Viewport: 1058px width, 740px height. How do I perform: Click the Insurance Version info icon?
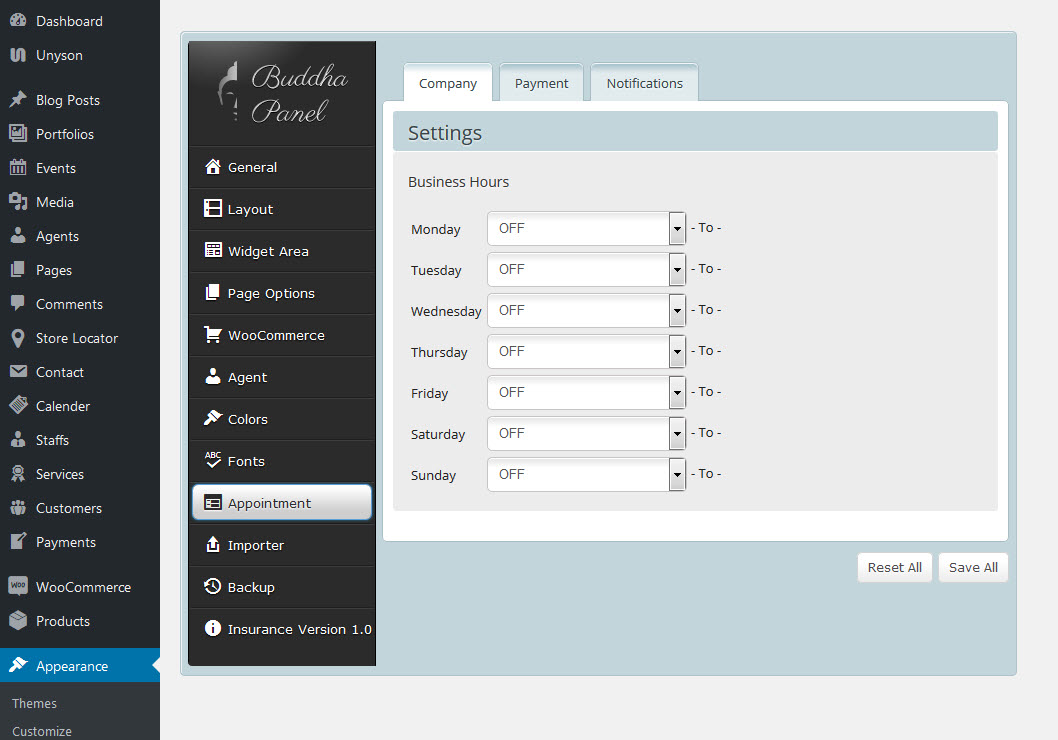tap(213, 628)
